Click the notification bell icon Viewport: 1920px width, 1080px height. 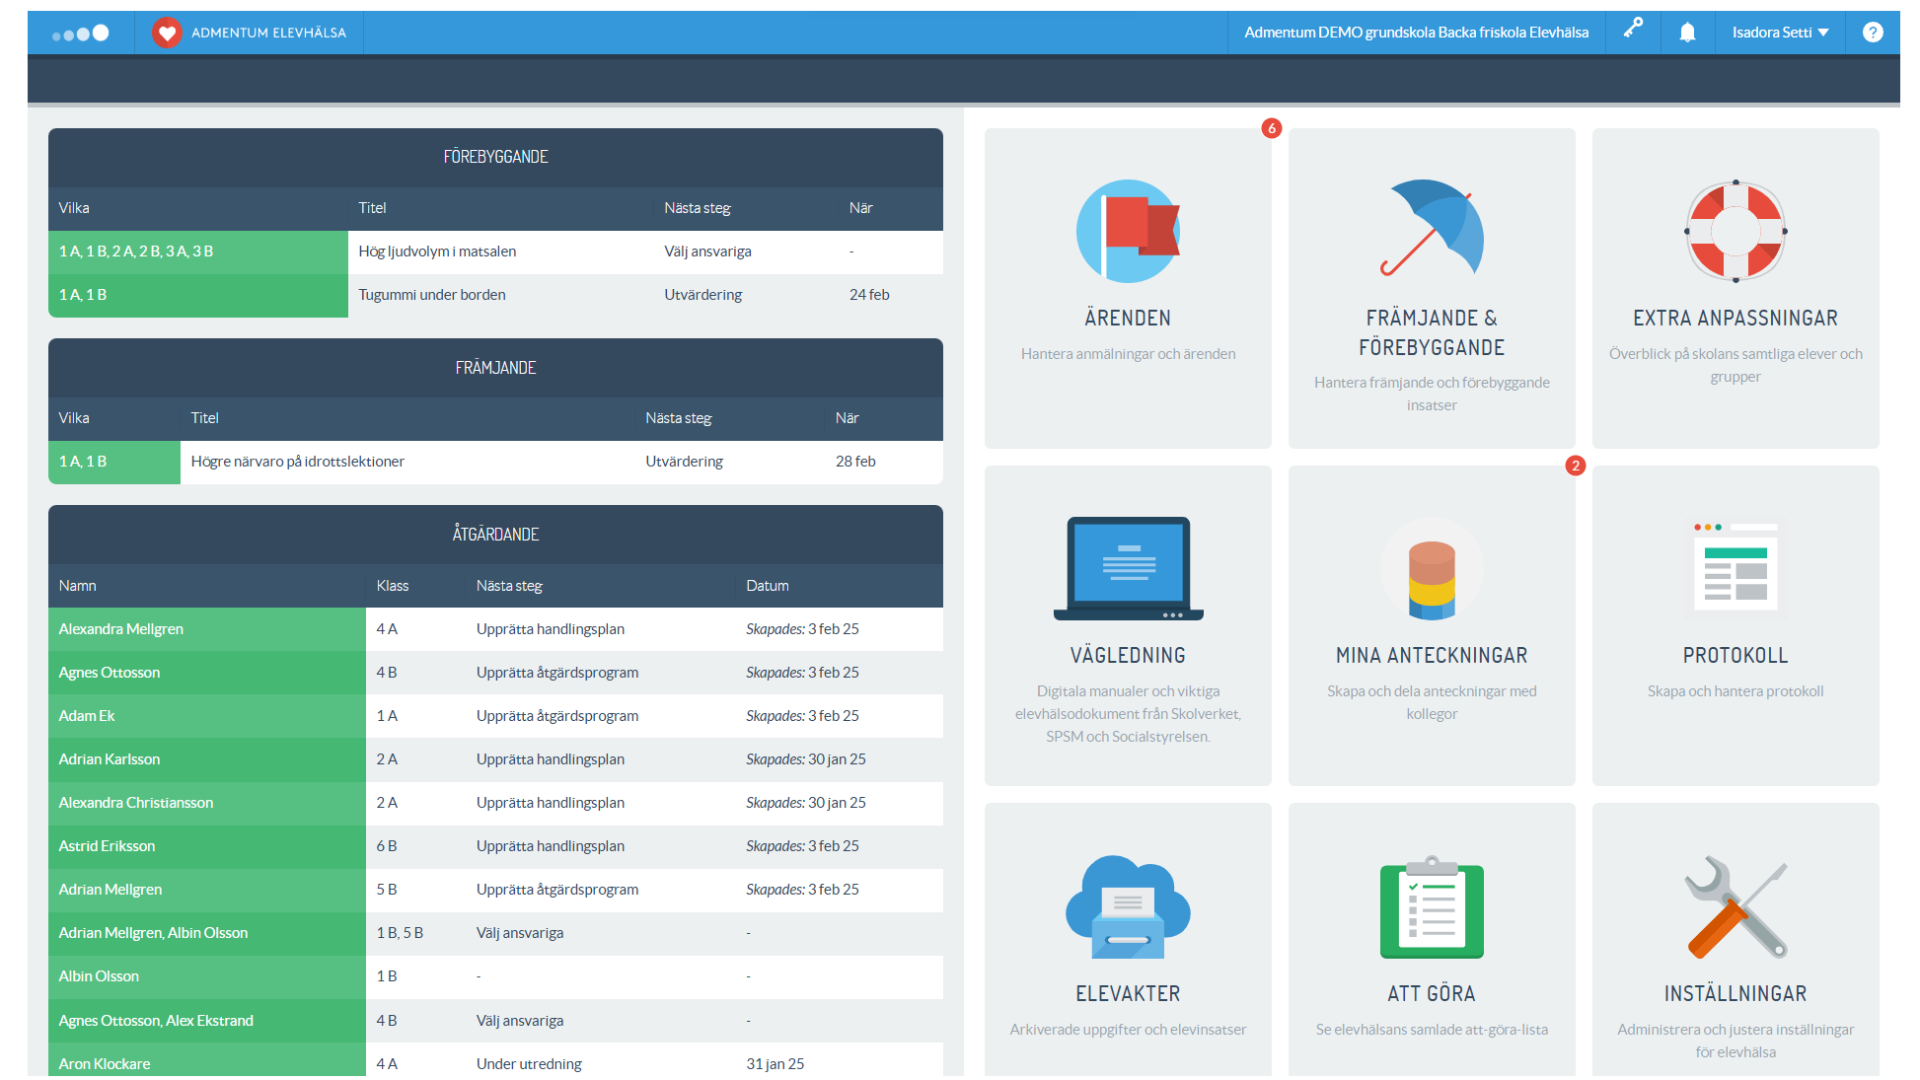coord(1687,32)
